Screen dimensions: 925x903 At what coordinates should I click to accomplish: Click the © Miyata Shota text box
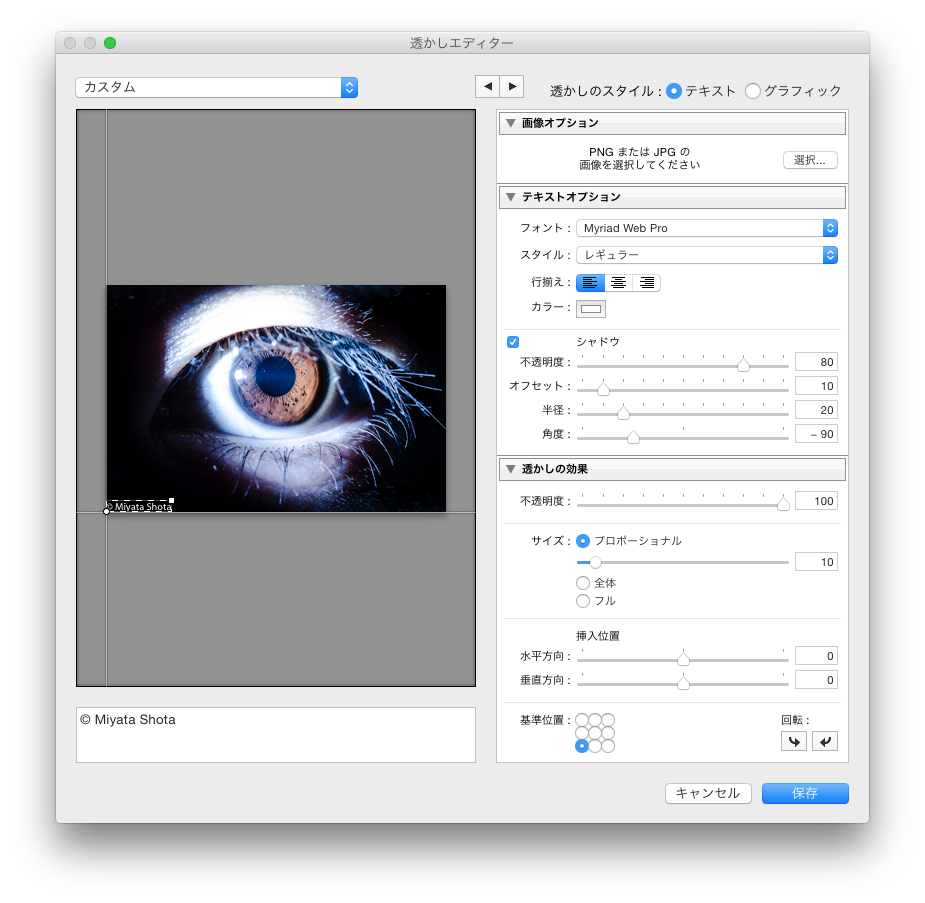pos(275,735)
